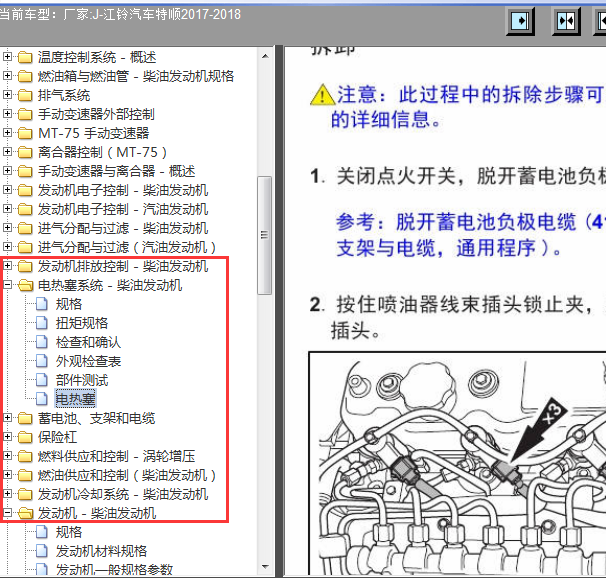Click folder icon of 蓄电池、支架和电缆
The height and width of the screenshot is (578, 606).
[x=25, y=418]
